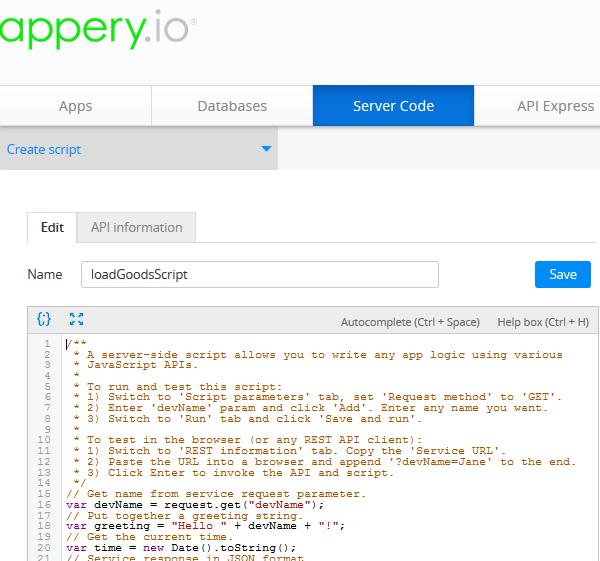Viewport: 600px width, 561px height.
Task: Click line number 10 in gutter
Action: (44, 440)
